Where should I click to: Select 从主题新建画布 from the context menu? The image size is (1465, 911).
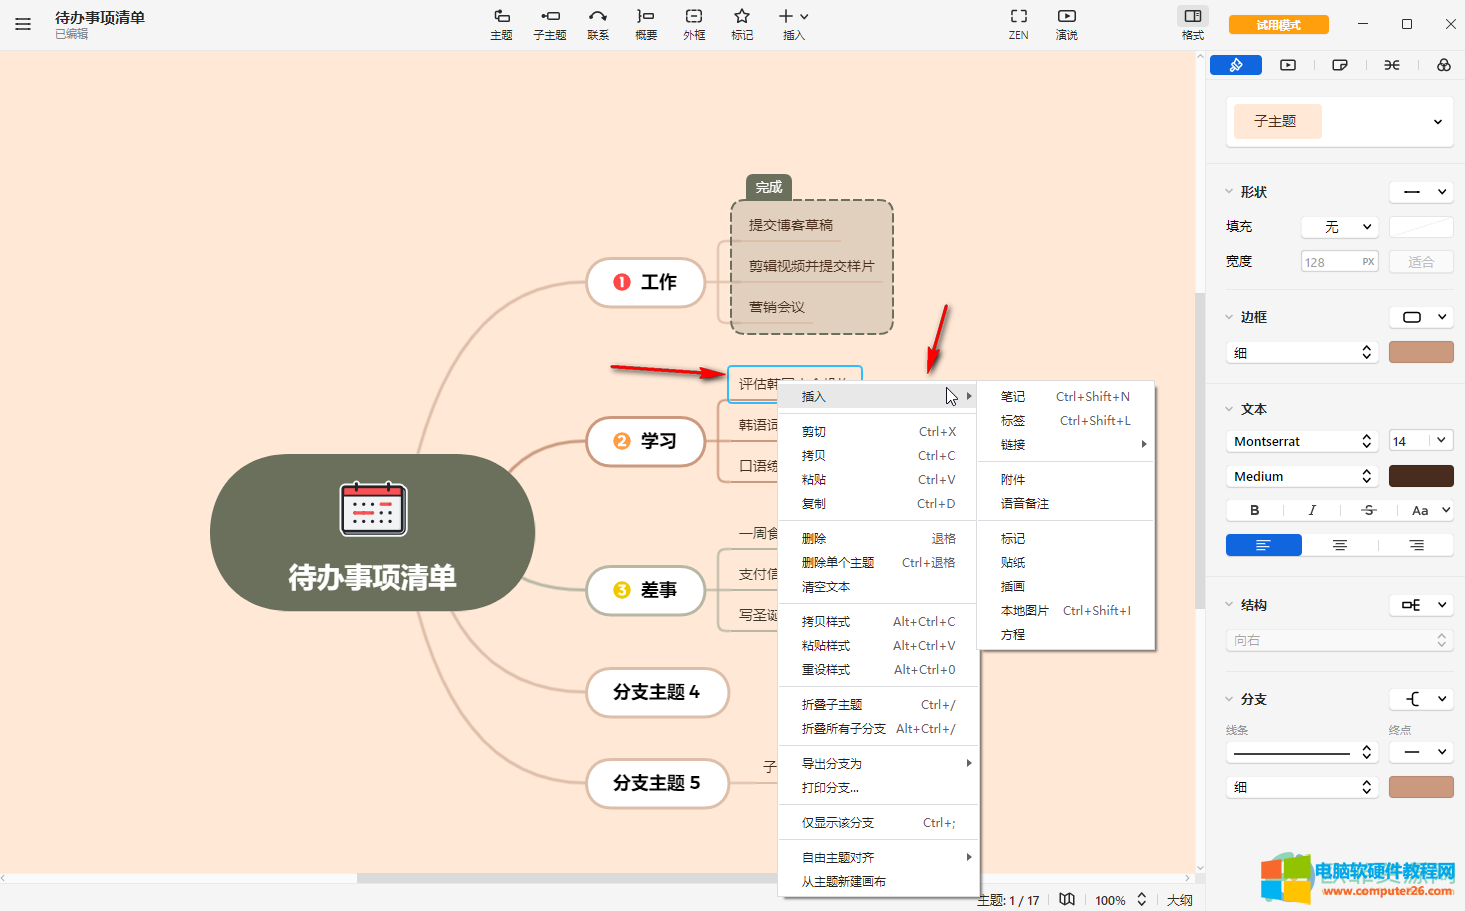[878, 882]
